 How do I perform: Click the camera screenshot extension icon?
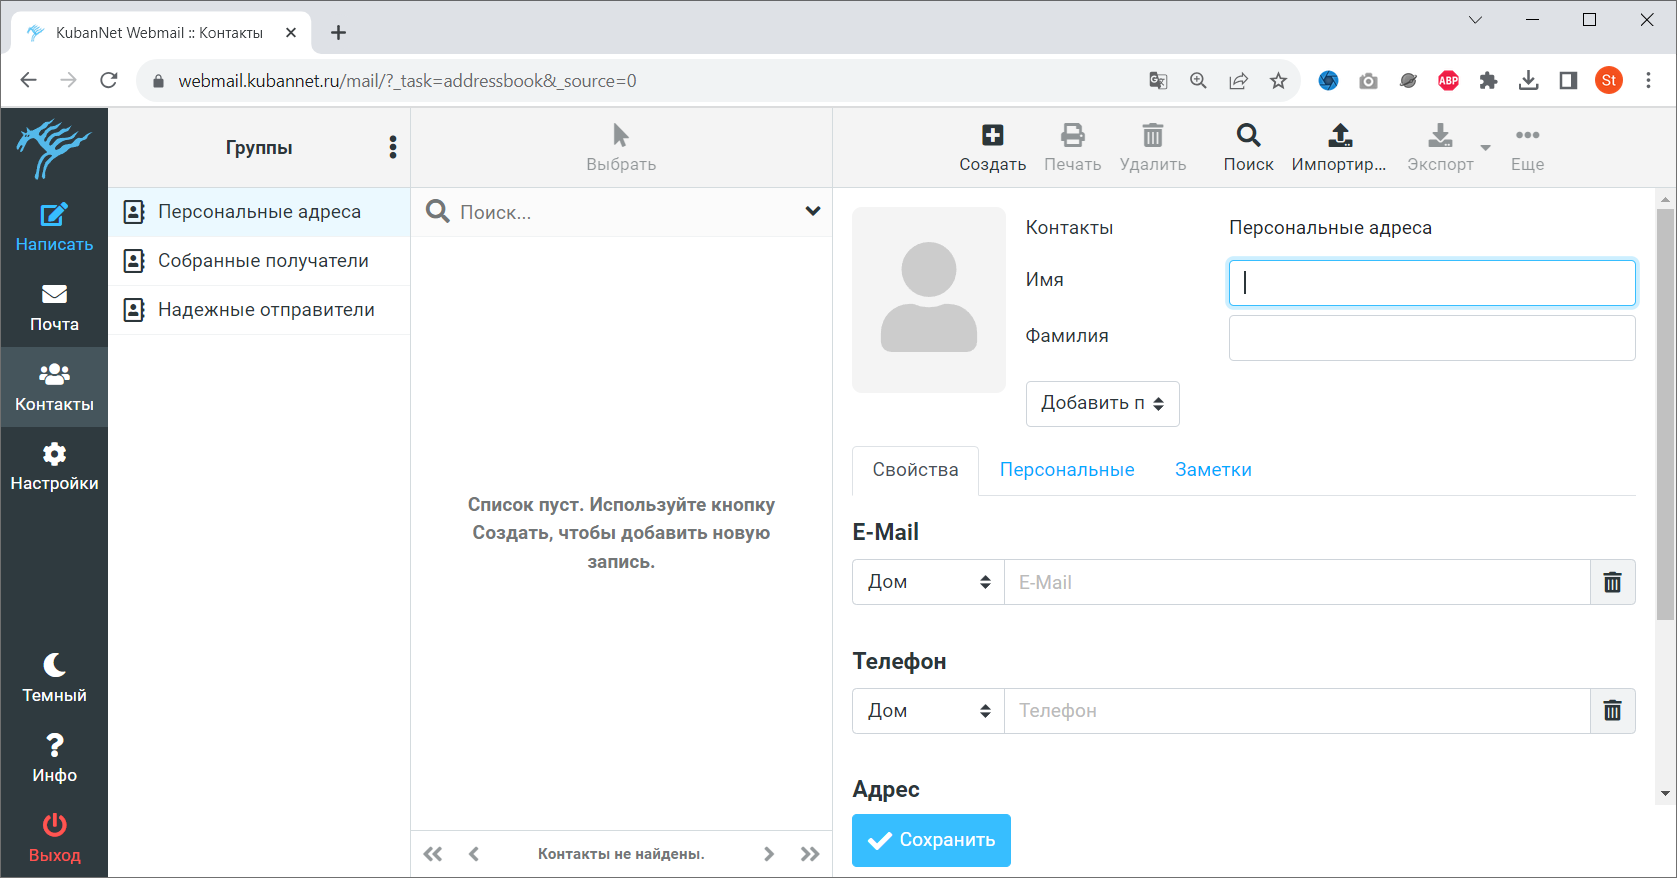1368,81
